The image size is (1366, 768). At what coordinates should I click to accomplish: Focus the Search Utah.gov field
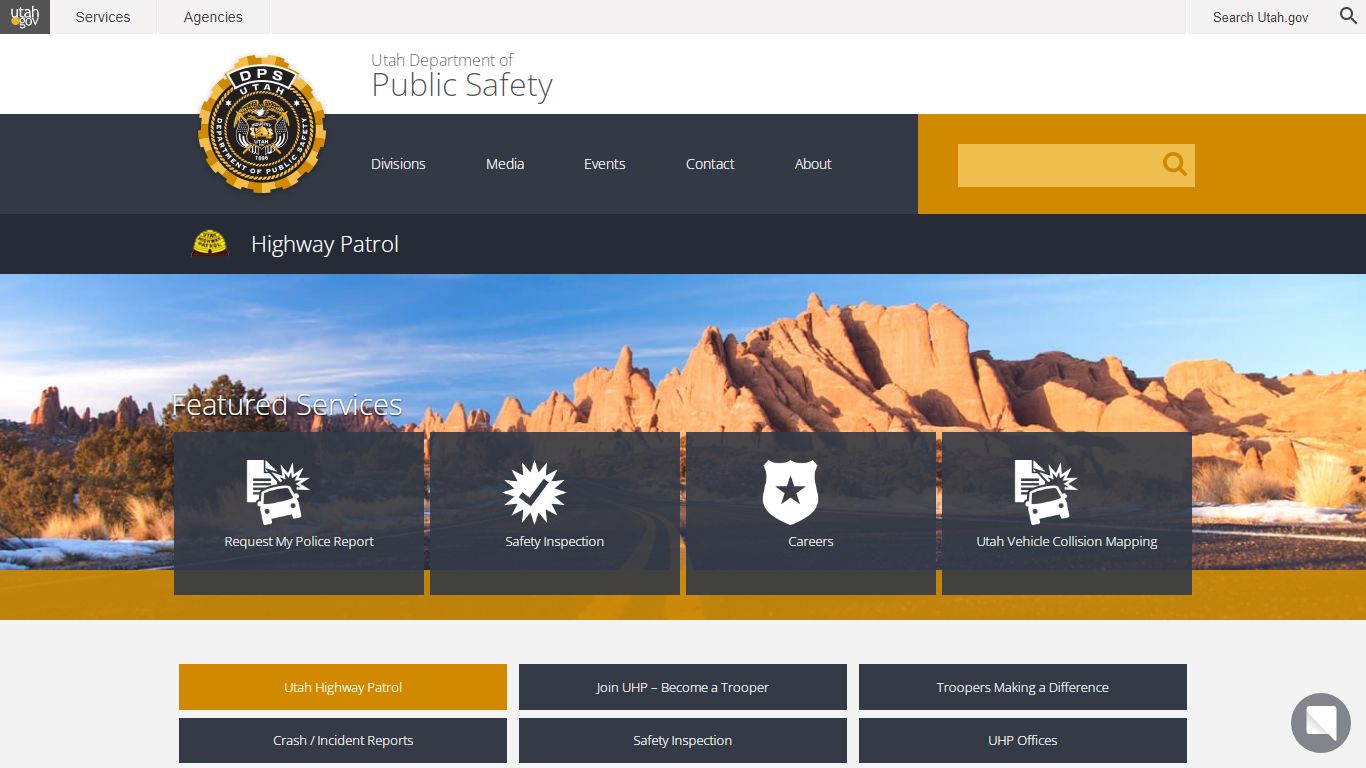(x=1260, y=17)
